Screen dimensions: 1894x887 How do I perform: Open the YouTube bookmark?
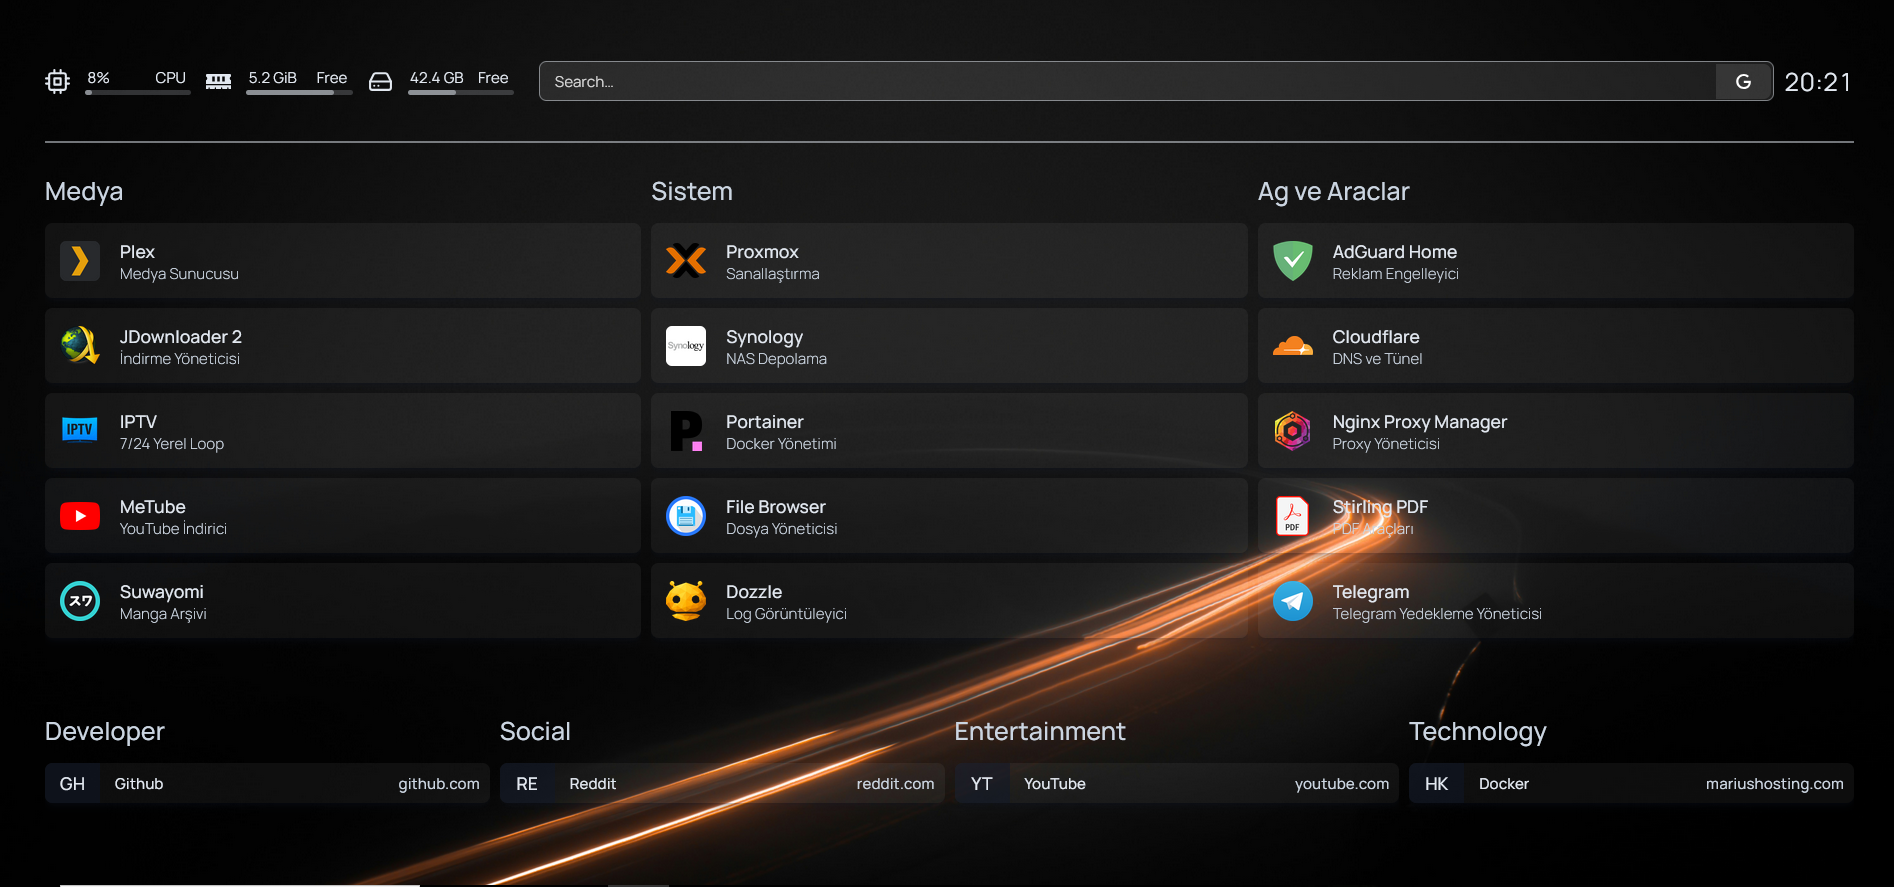coord(1177,784)
